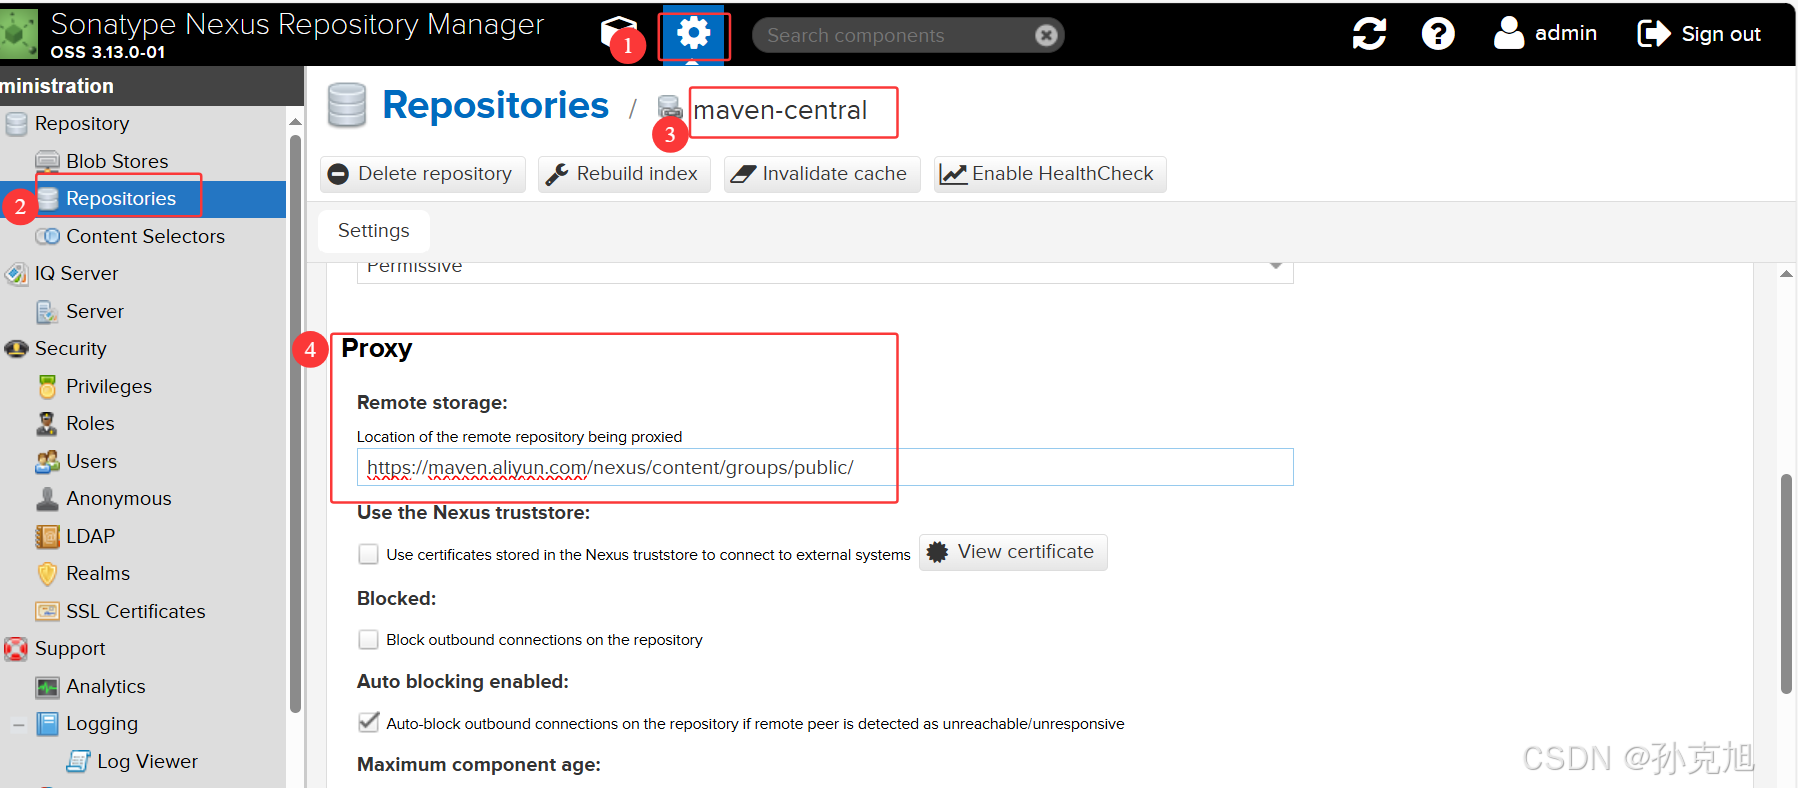Click Delete repository button

(421, 174)
